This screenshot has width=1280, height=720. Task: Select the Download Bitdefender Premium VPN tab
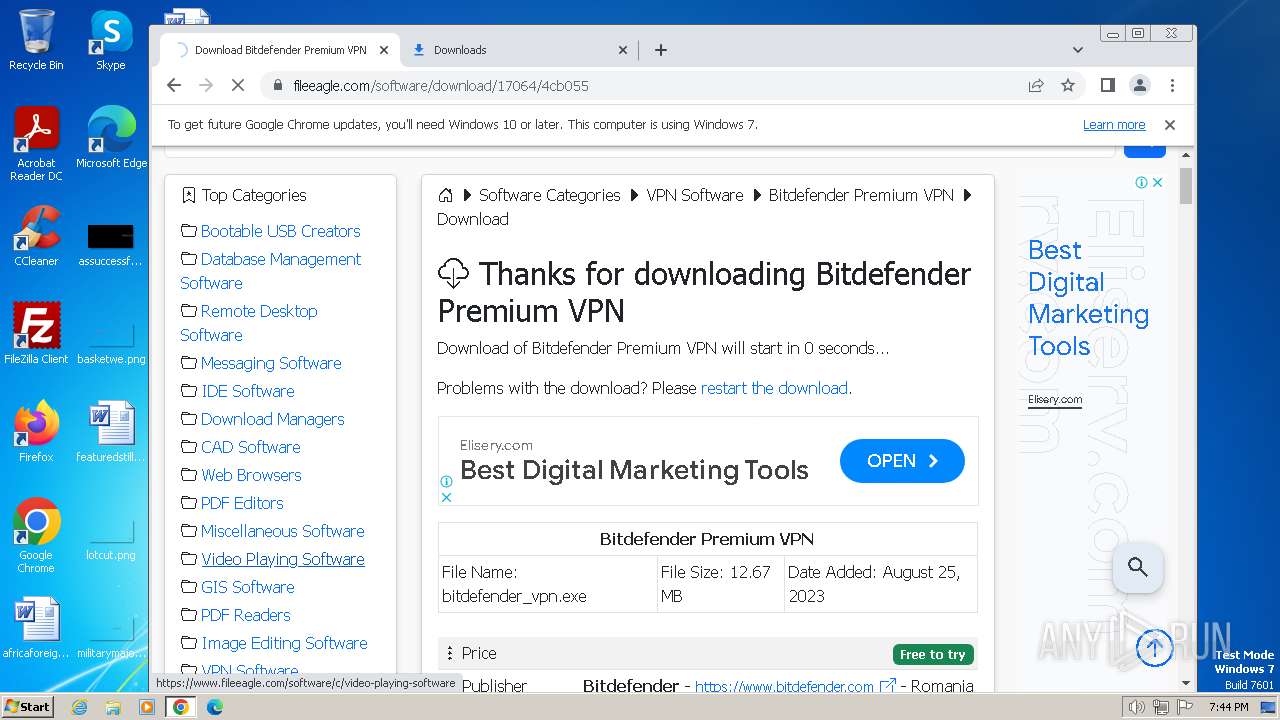pyautogui.click(x=280, y=50)
